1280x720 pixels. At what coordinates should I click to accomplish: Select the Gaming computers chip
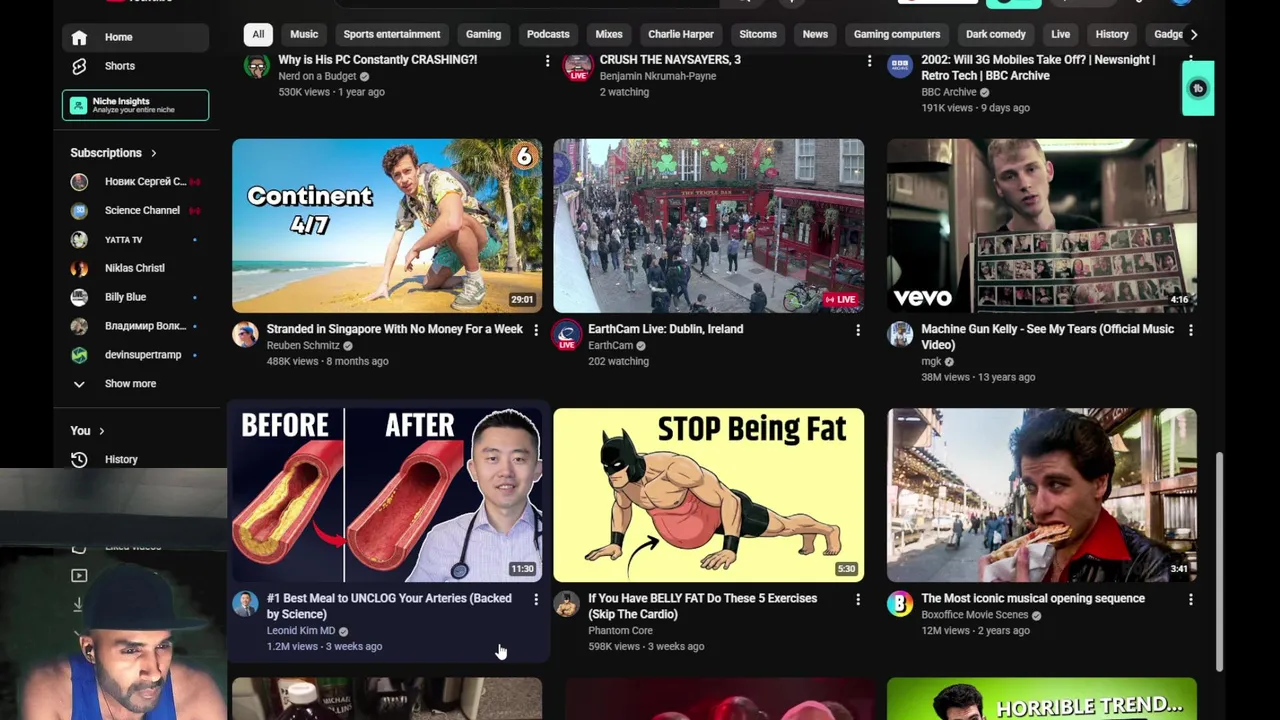pos(897,34)
